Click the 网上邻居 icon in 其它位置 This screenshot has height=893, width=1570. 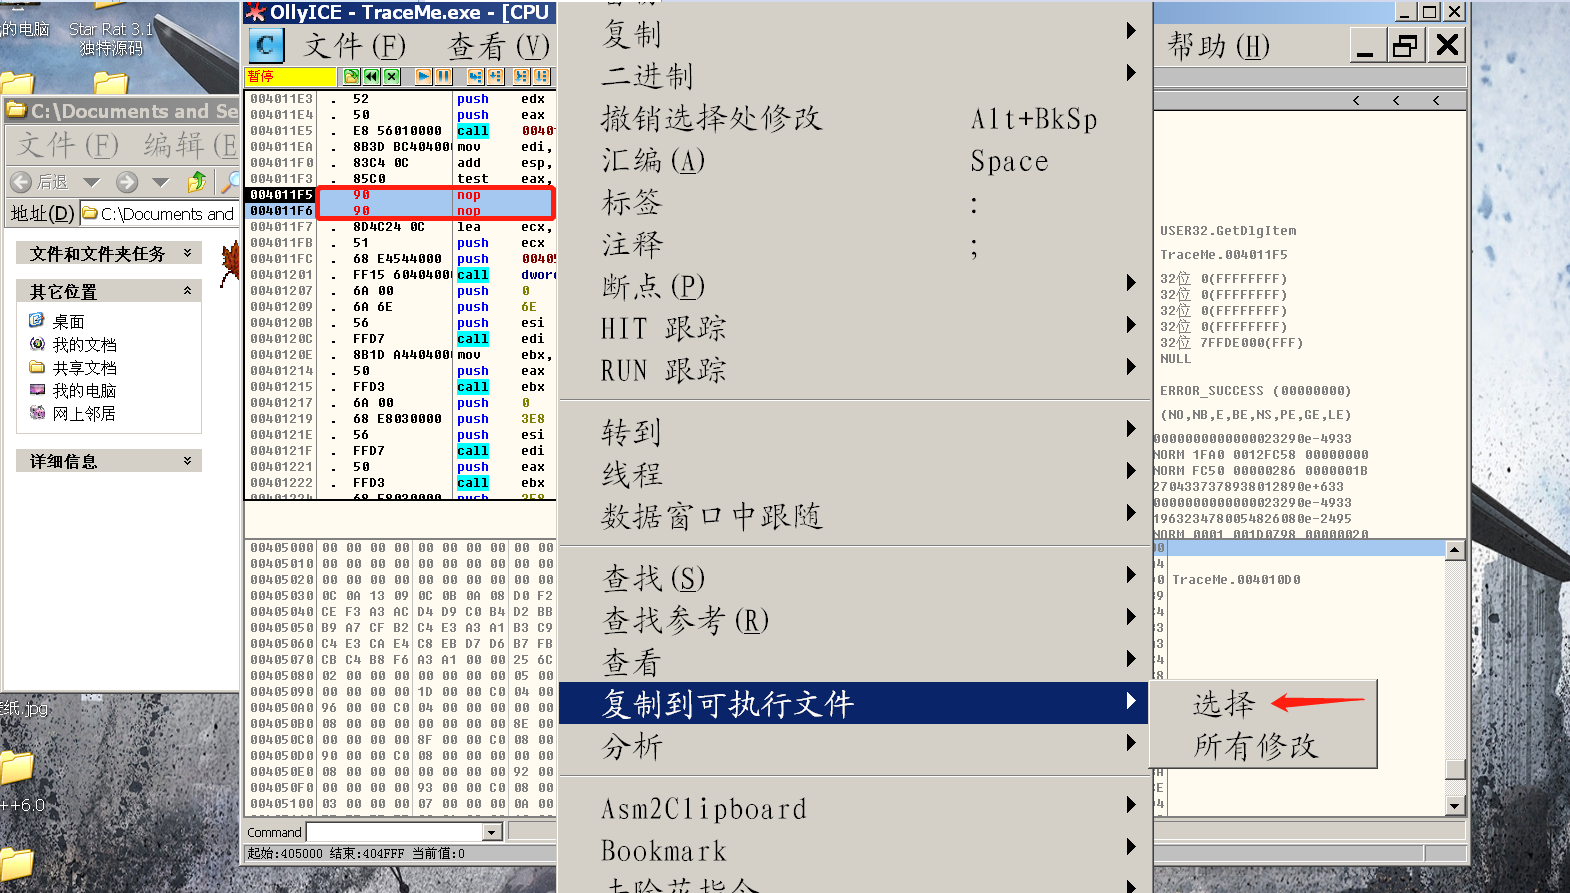37,412
